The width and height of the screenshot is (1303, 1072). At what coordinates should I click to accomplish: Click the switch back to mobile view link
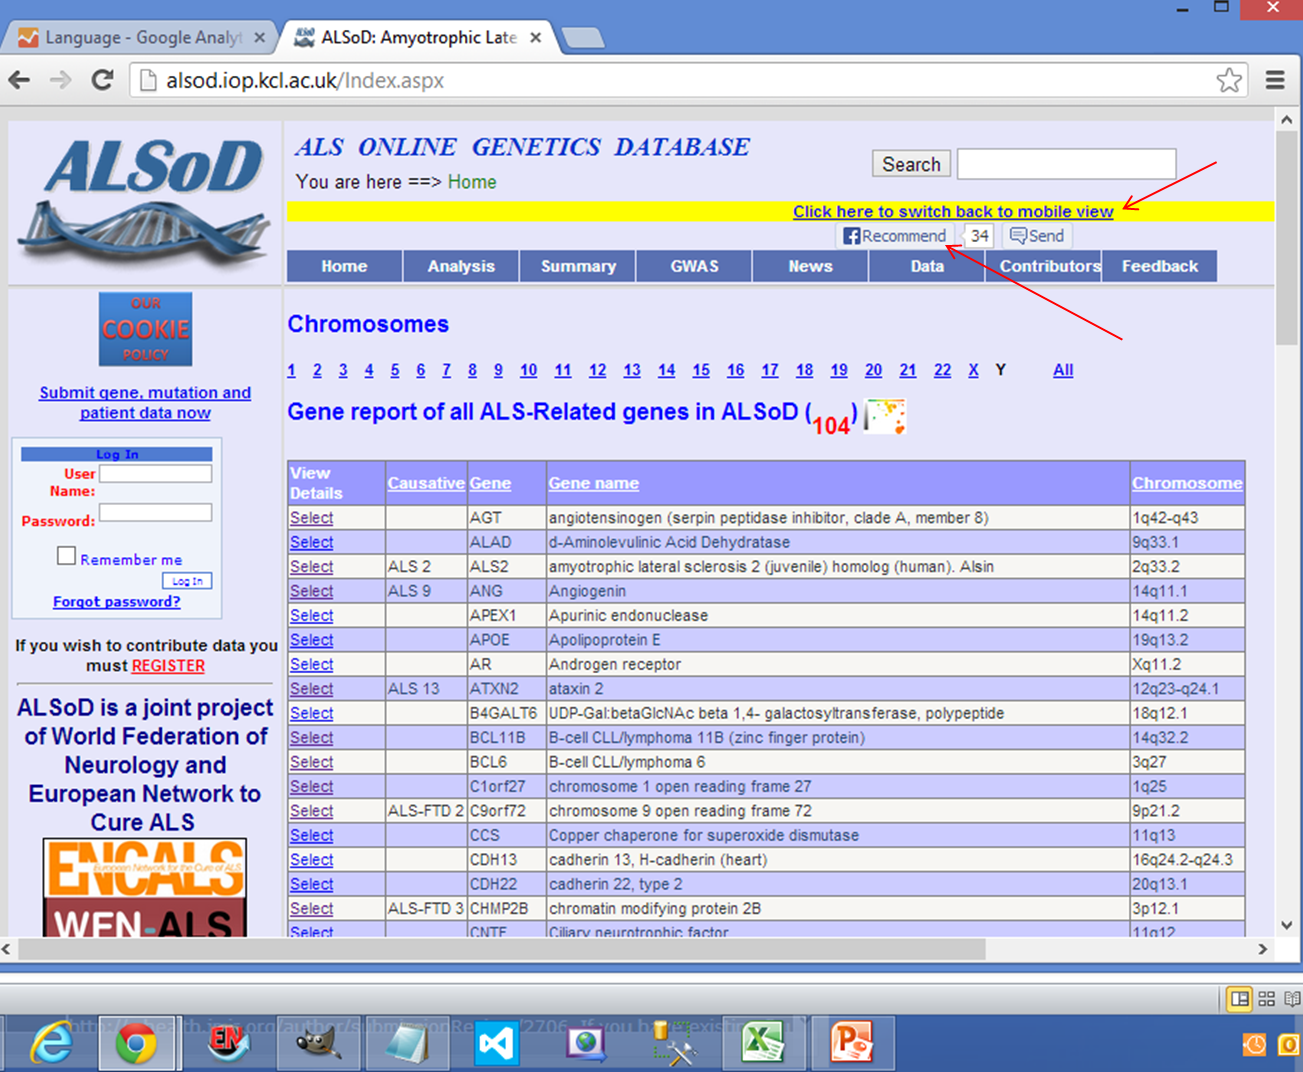point(952,212)
